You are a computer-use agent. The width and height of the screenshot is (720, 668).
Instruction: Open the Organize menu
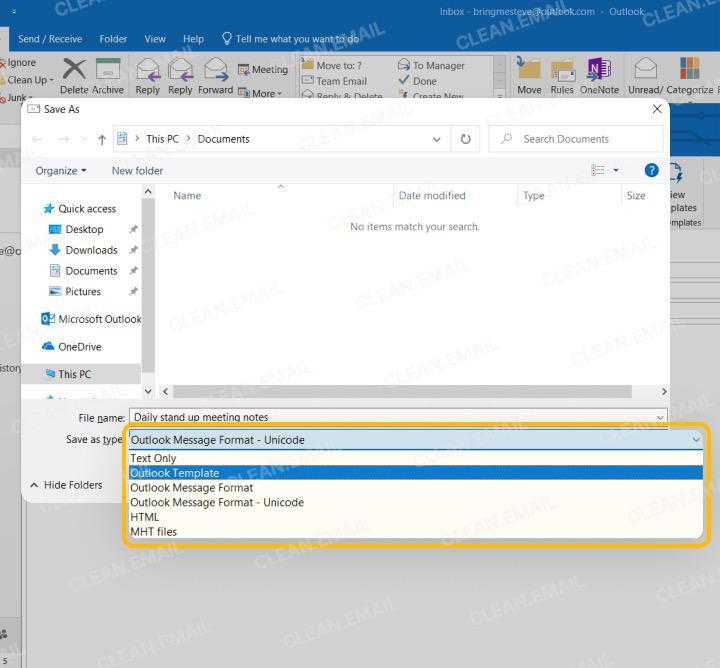pyautogui.click(x=61, y=171)
